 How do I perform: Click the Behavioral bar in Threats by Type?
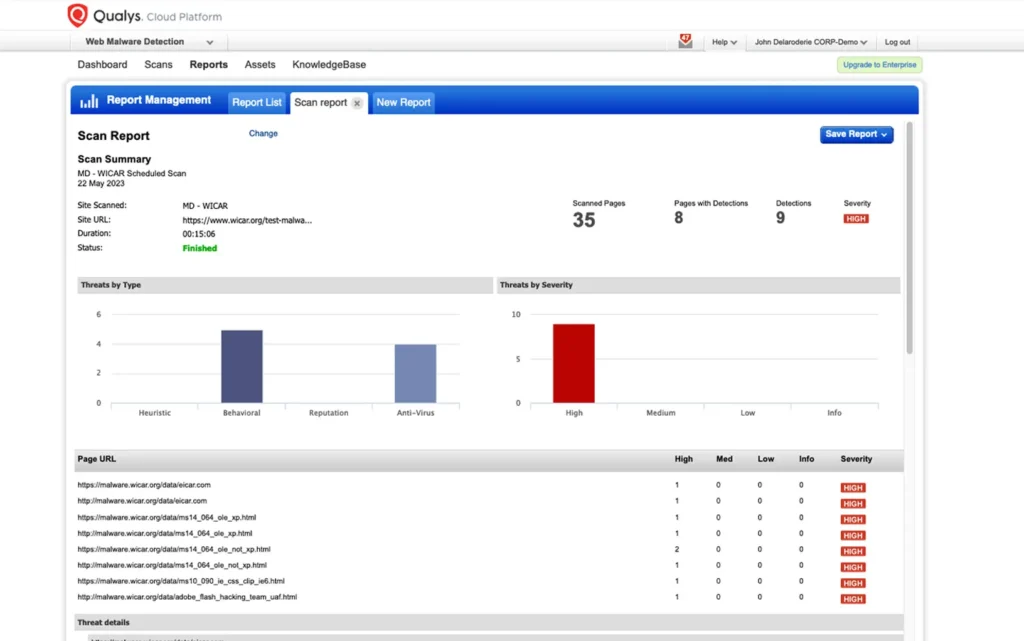241,362
